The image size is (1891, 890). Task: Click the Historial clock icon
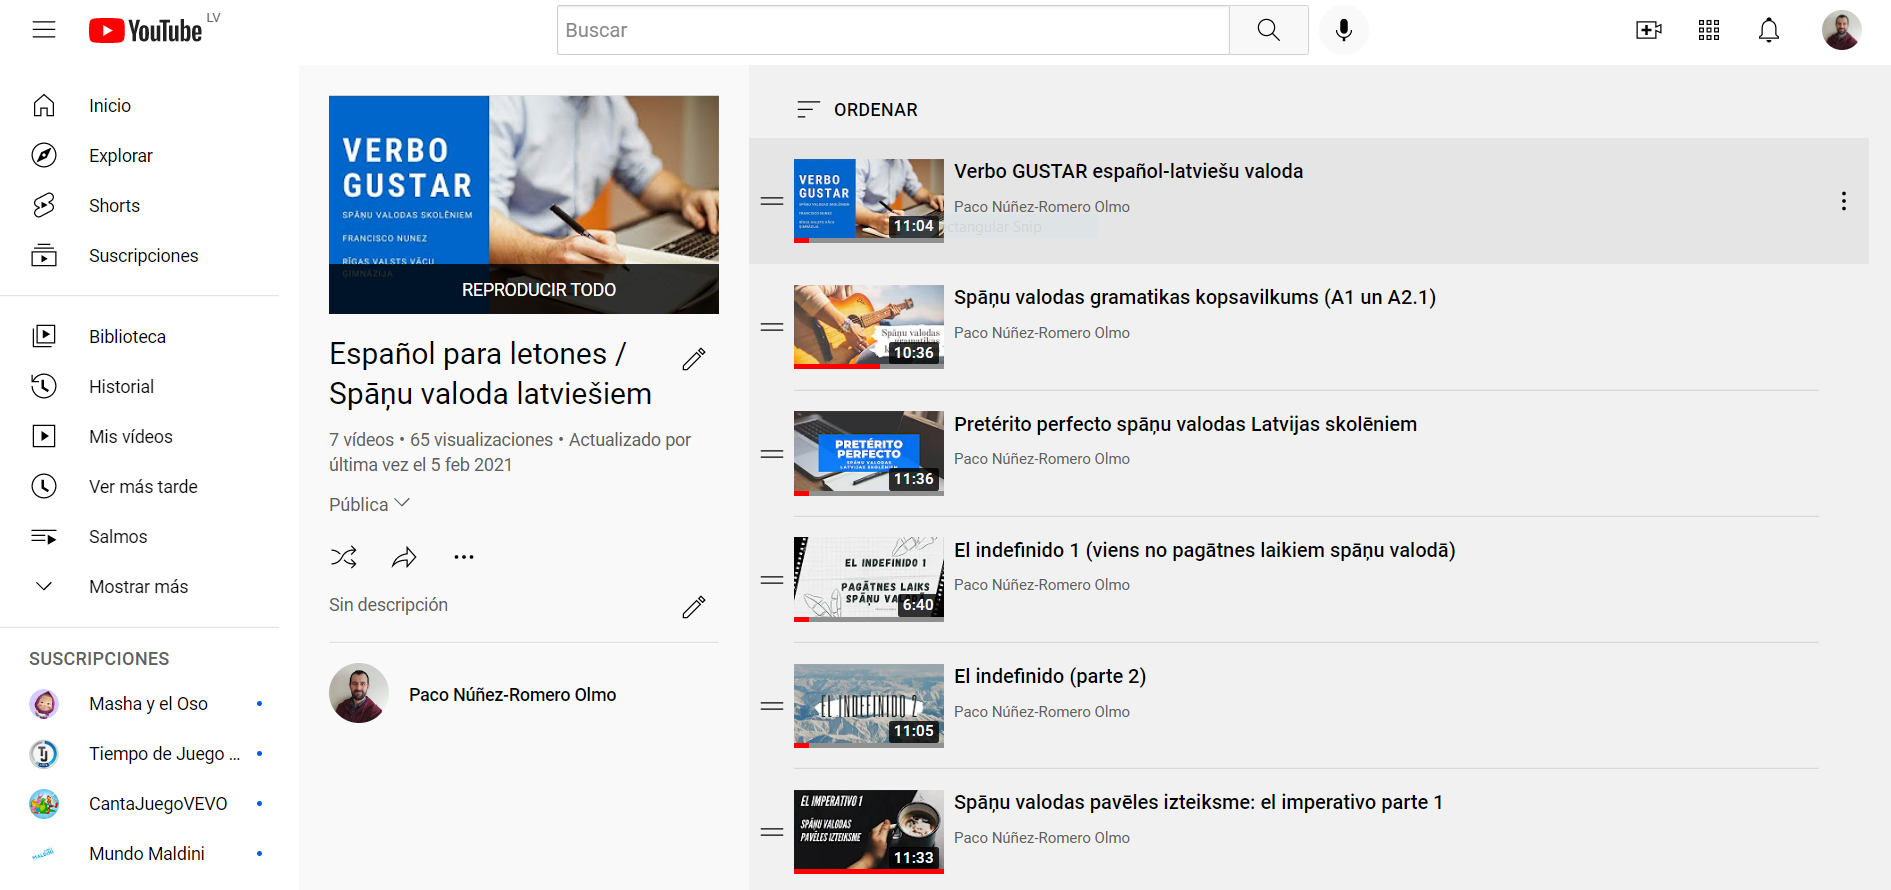[x=44, y=386]
